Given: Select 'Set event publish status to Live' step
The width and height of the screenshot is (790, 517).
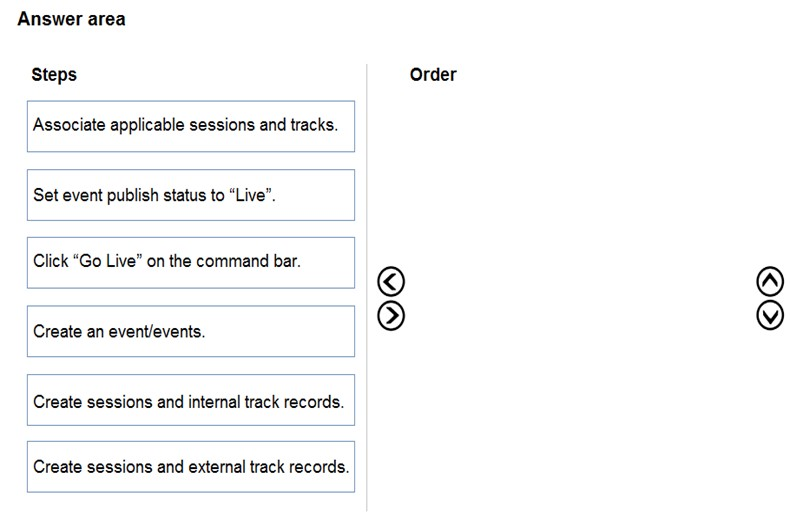Looking at the screenshot, I should (191, 195).
